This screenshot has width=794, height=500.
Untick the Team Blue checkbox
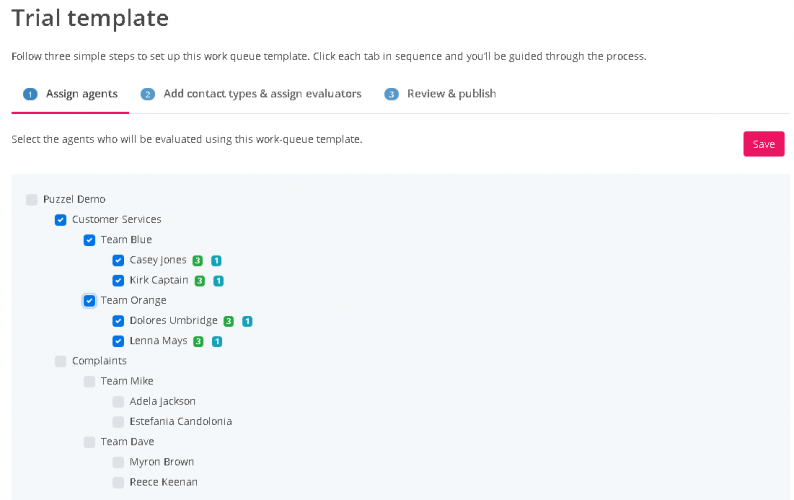90,240
